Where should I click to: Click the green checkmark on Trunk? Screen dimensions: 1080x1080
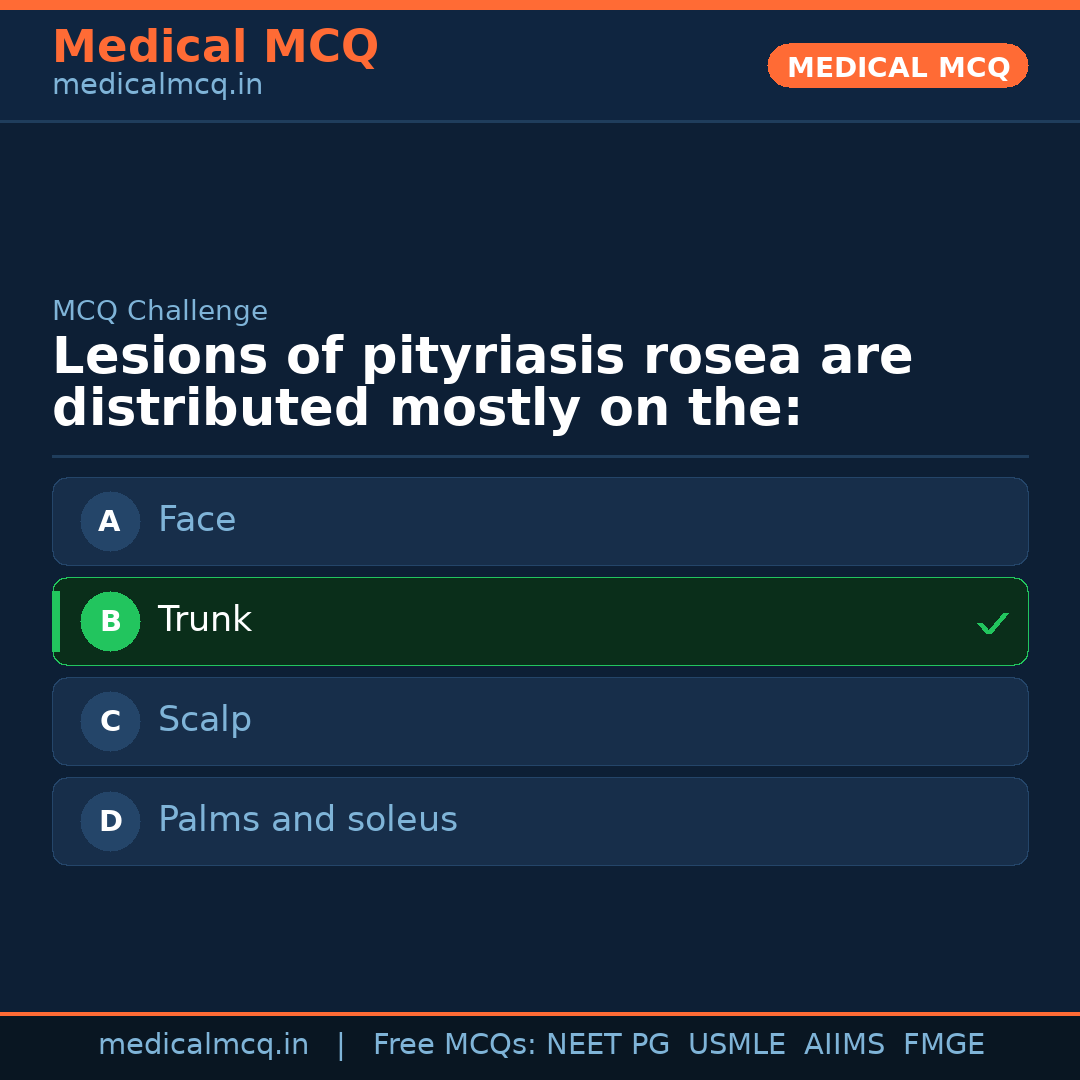click(x=992, y=623)
